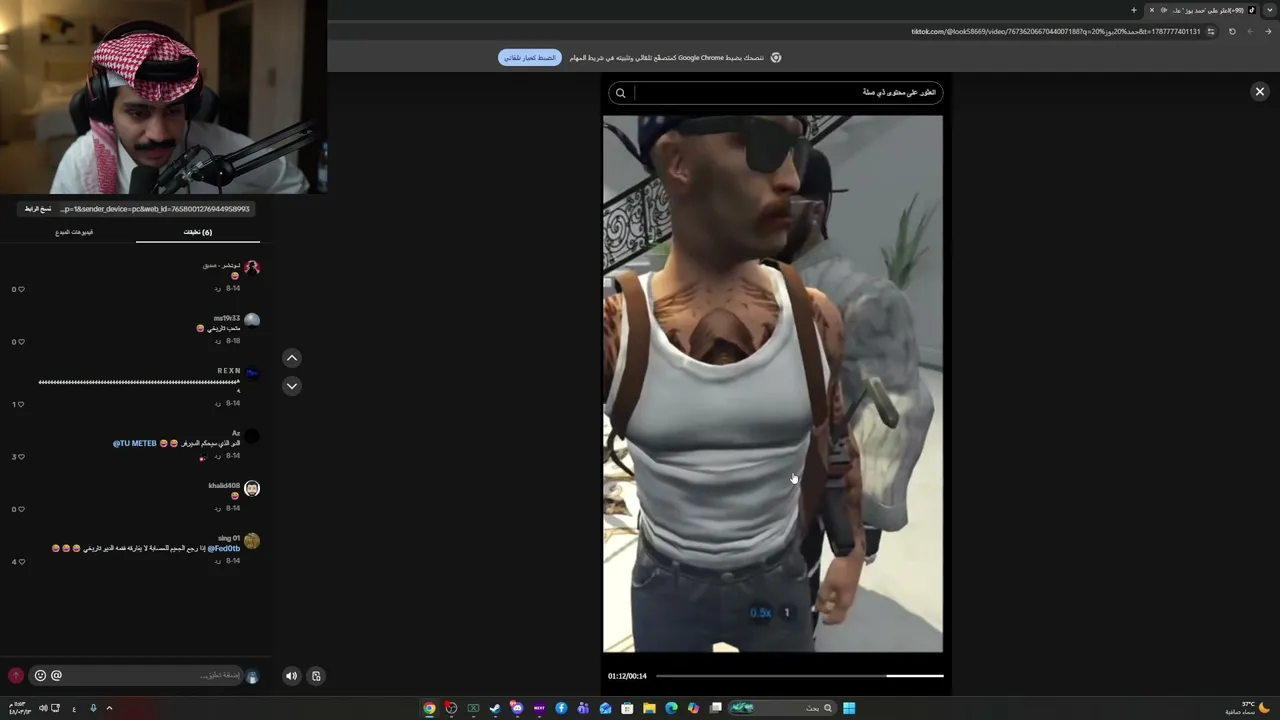1280x720 pixels.
Task: Open the site settings icon in the address bar
Action: click(x=1211, y=31)
